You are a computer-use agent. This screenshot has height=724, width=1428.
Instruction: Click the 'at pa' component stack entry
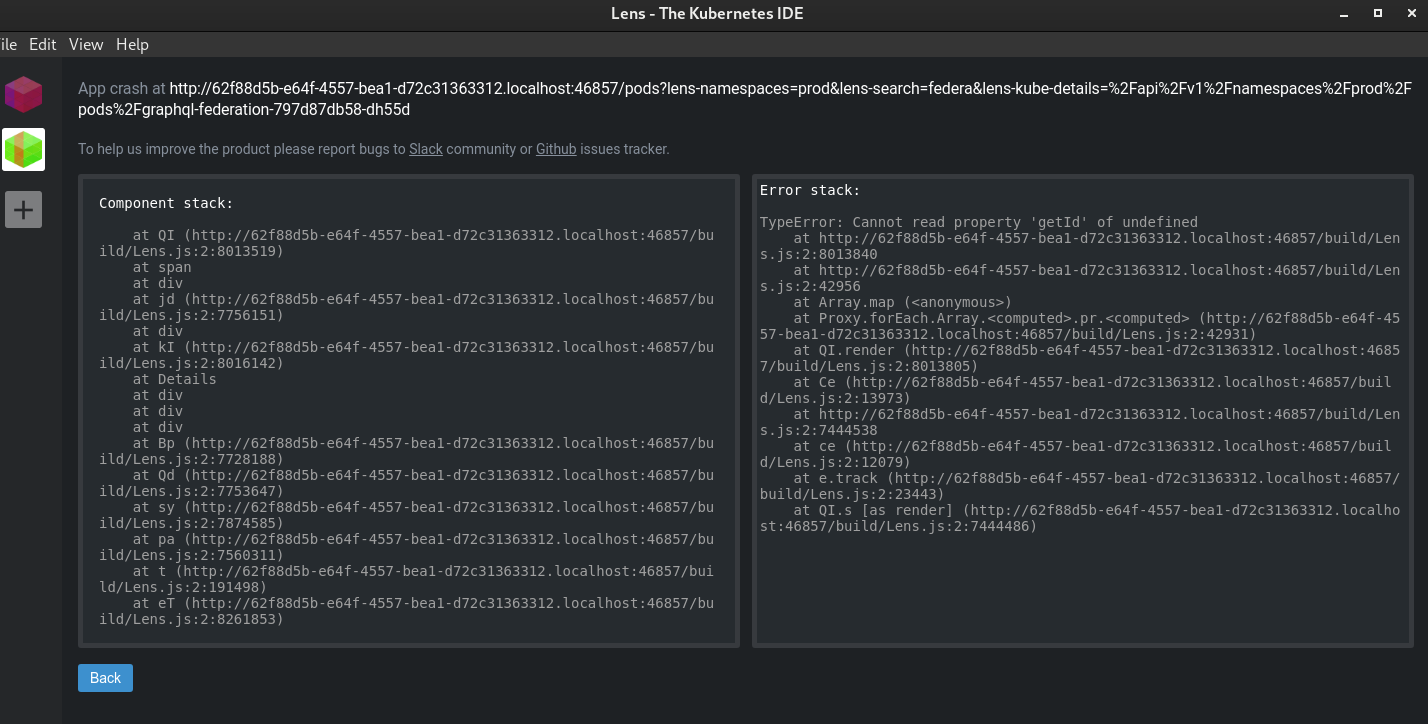coord(407,547)
